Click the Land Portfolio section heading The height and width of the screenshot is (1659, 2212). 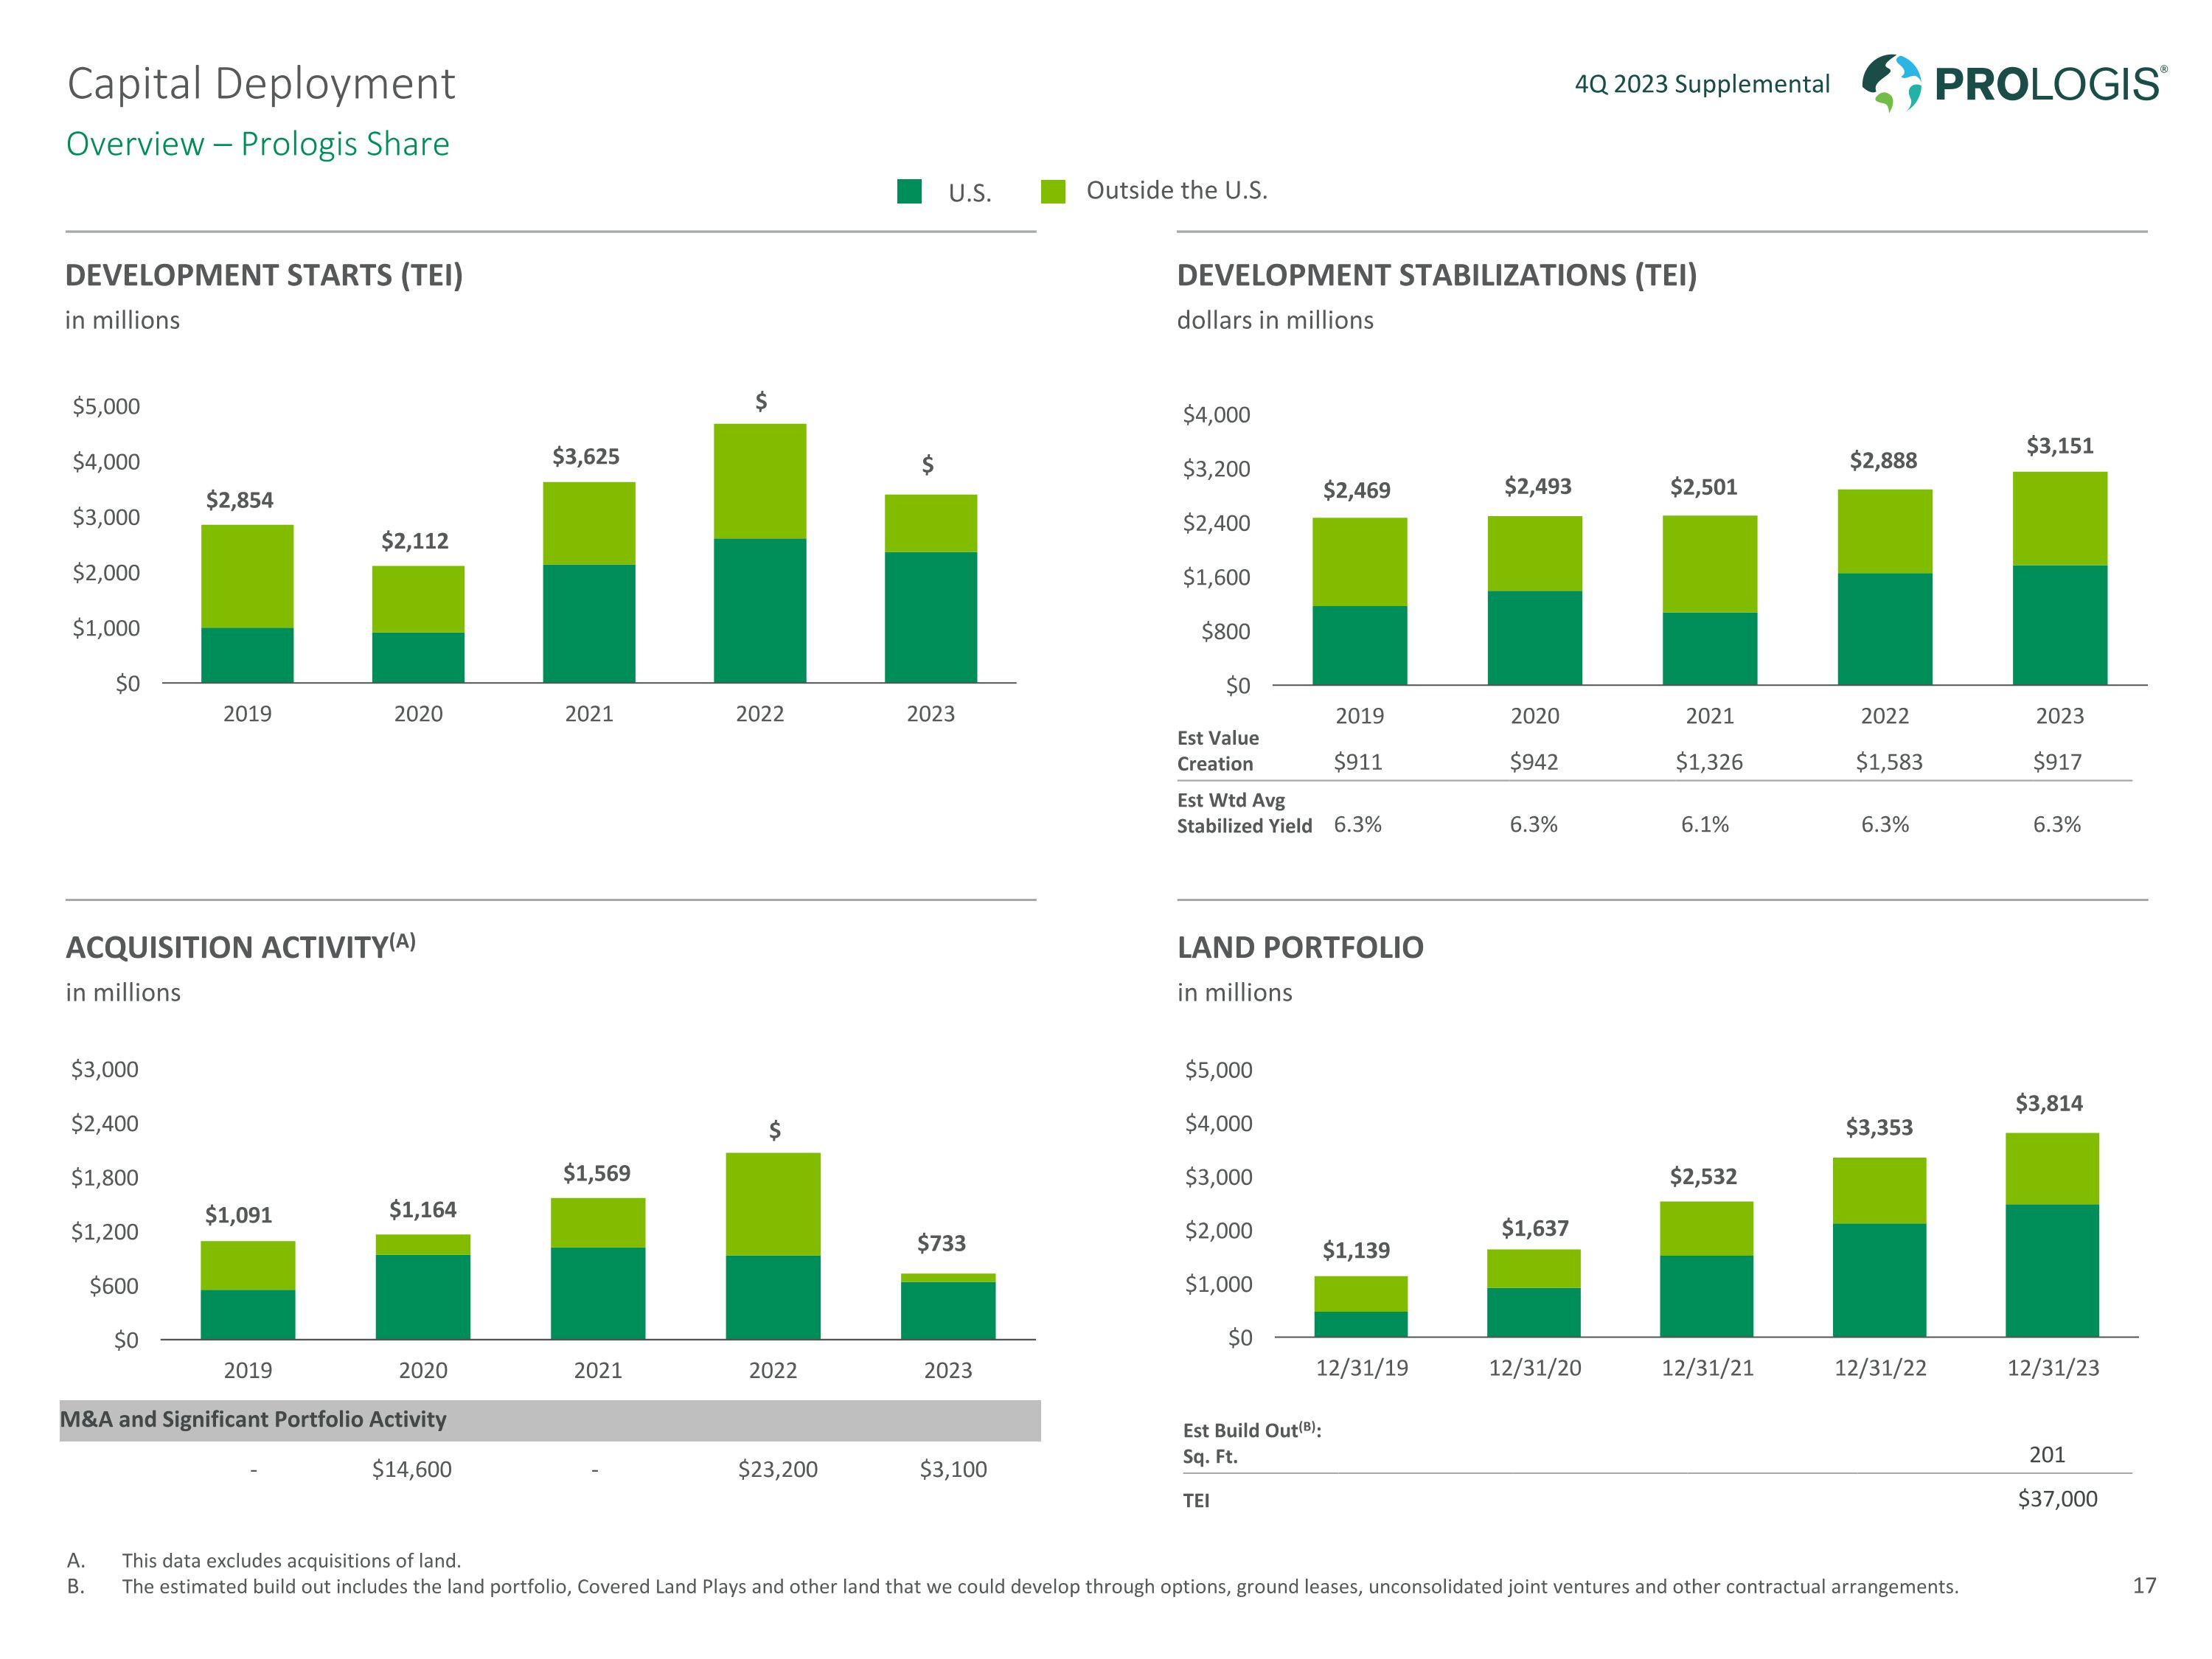click(x=1299, y=947)
